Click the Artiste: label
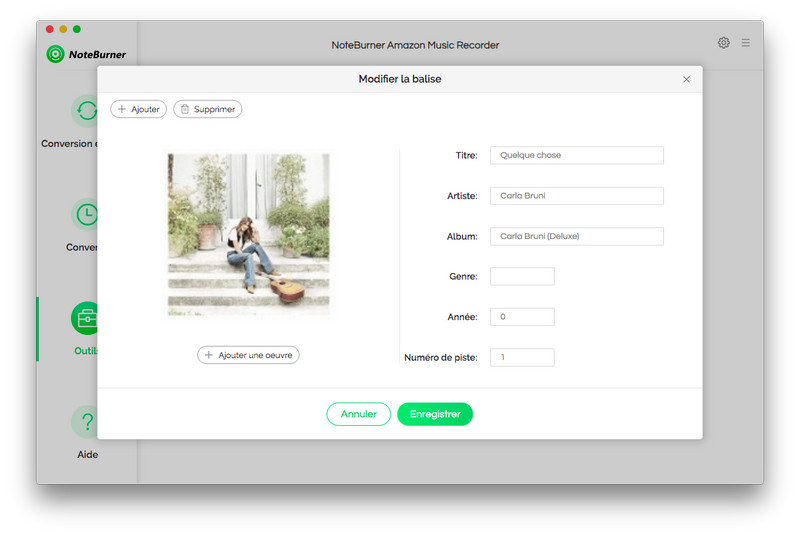This screenshot has height=536, width=800. click(x=462, y=196)
